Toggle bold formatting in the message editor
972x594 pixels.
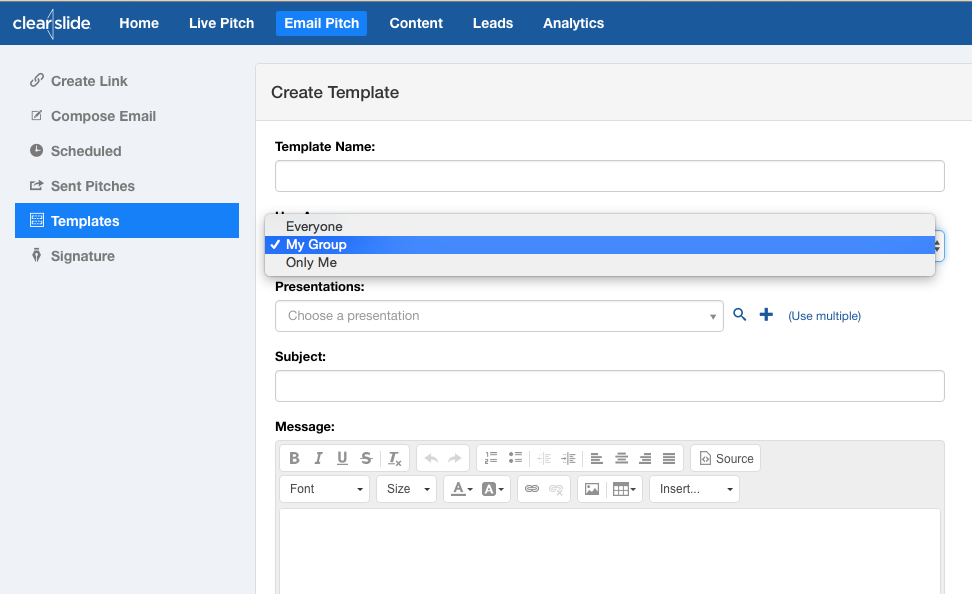(295, 458)
